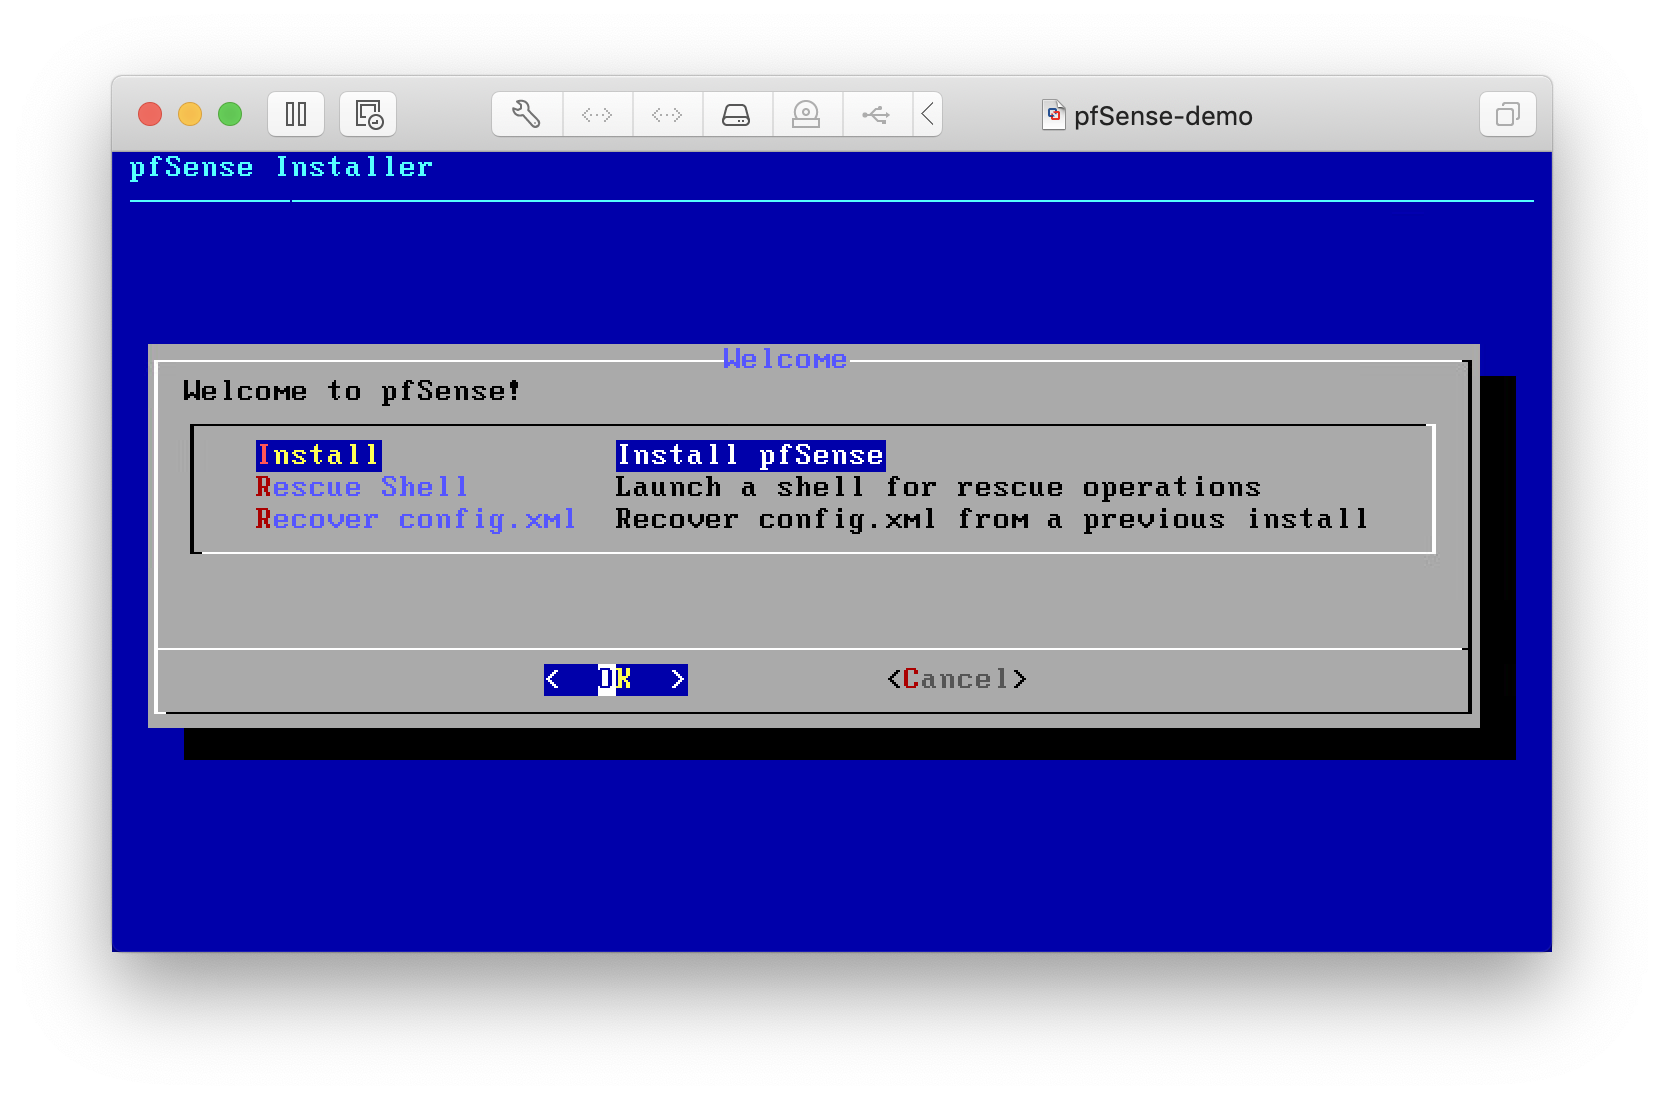
Task: Open the USB devices icon
Action: tap(878, 114)
